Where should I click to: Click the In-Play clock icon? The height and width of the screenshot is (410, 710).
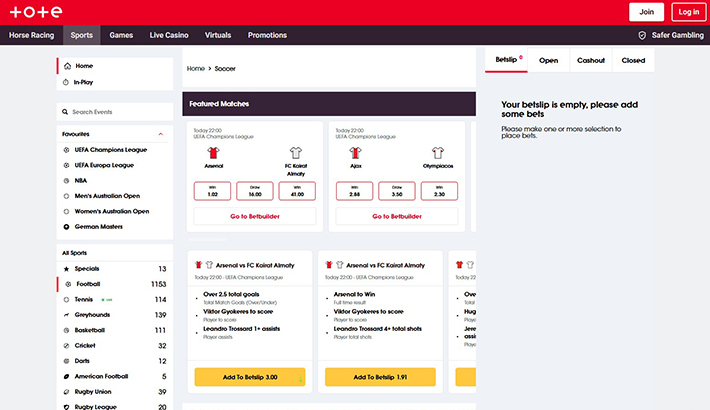pyautogui.click(x=66, y=82)
